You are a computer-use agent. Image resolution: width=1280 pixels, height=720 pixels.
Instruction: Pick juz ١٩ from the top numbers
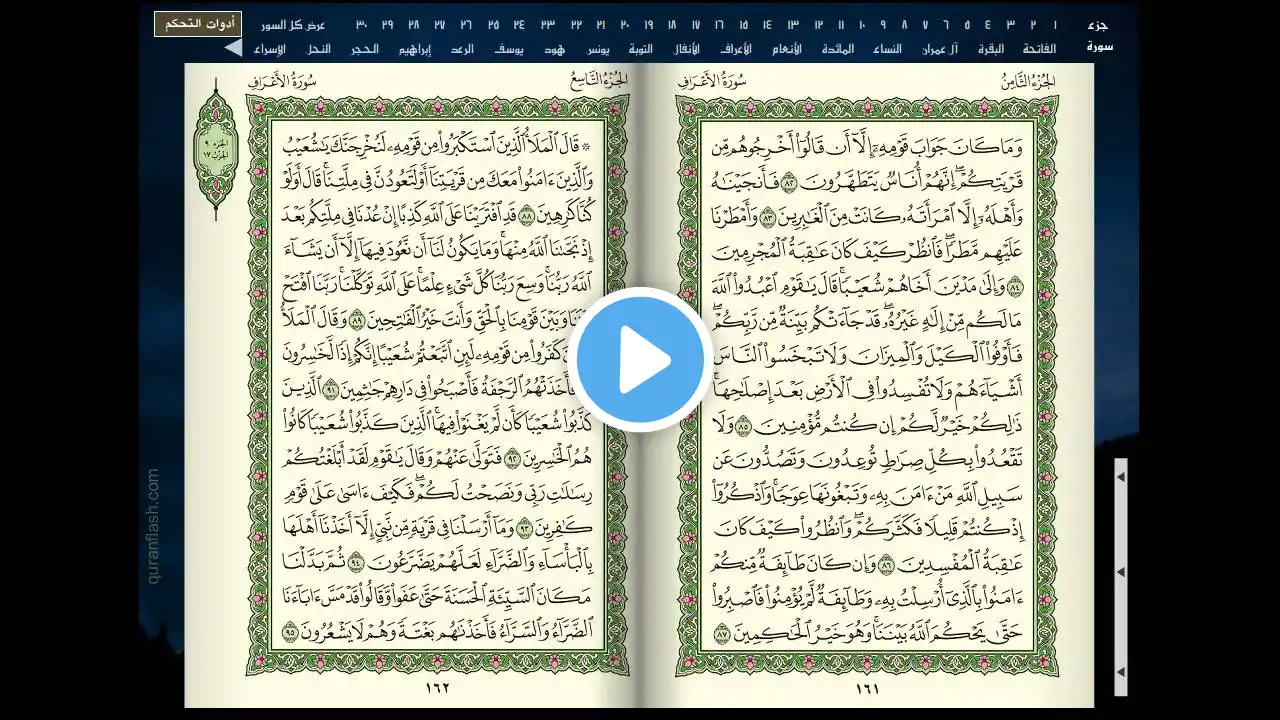point(648,24)
